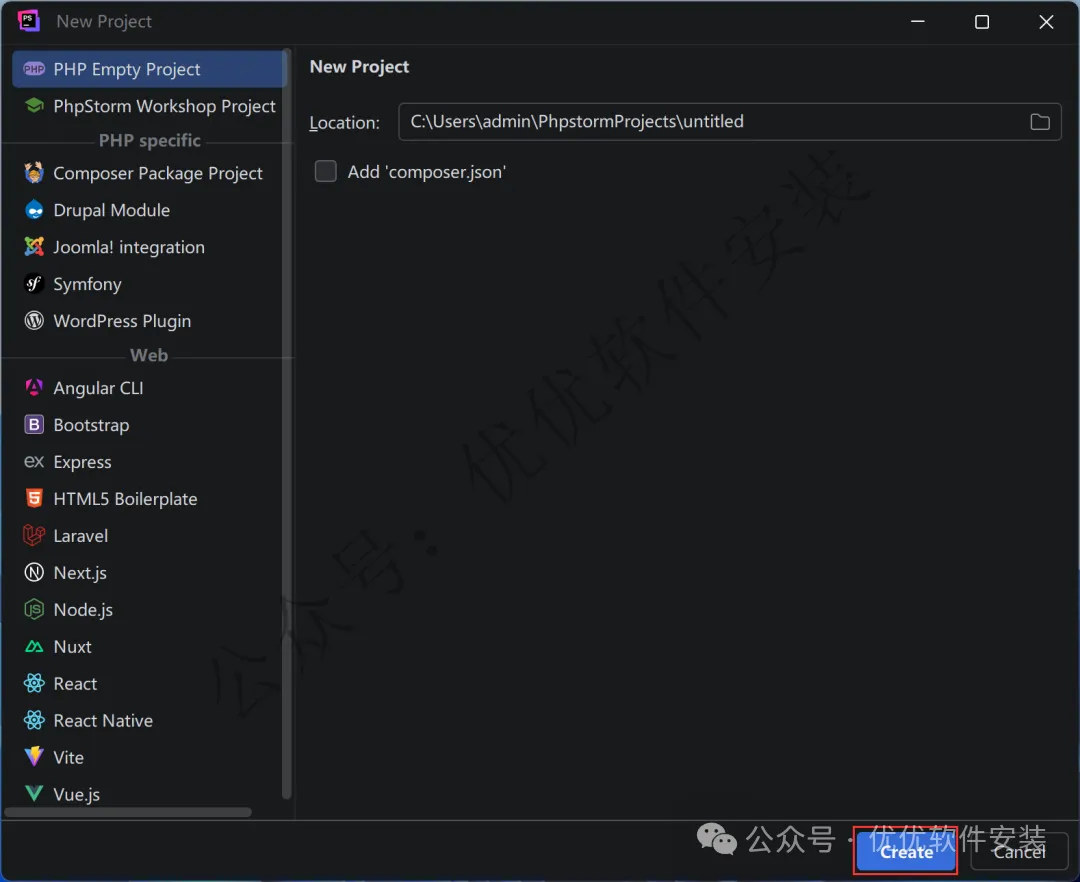The height and width of the screenshot is (882, 1080).
Task: Minimize the New Project window
Action: [x=917, y=22]
